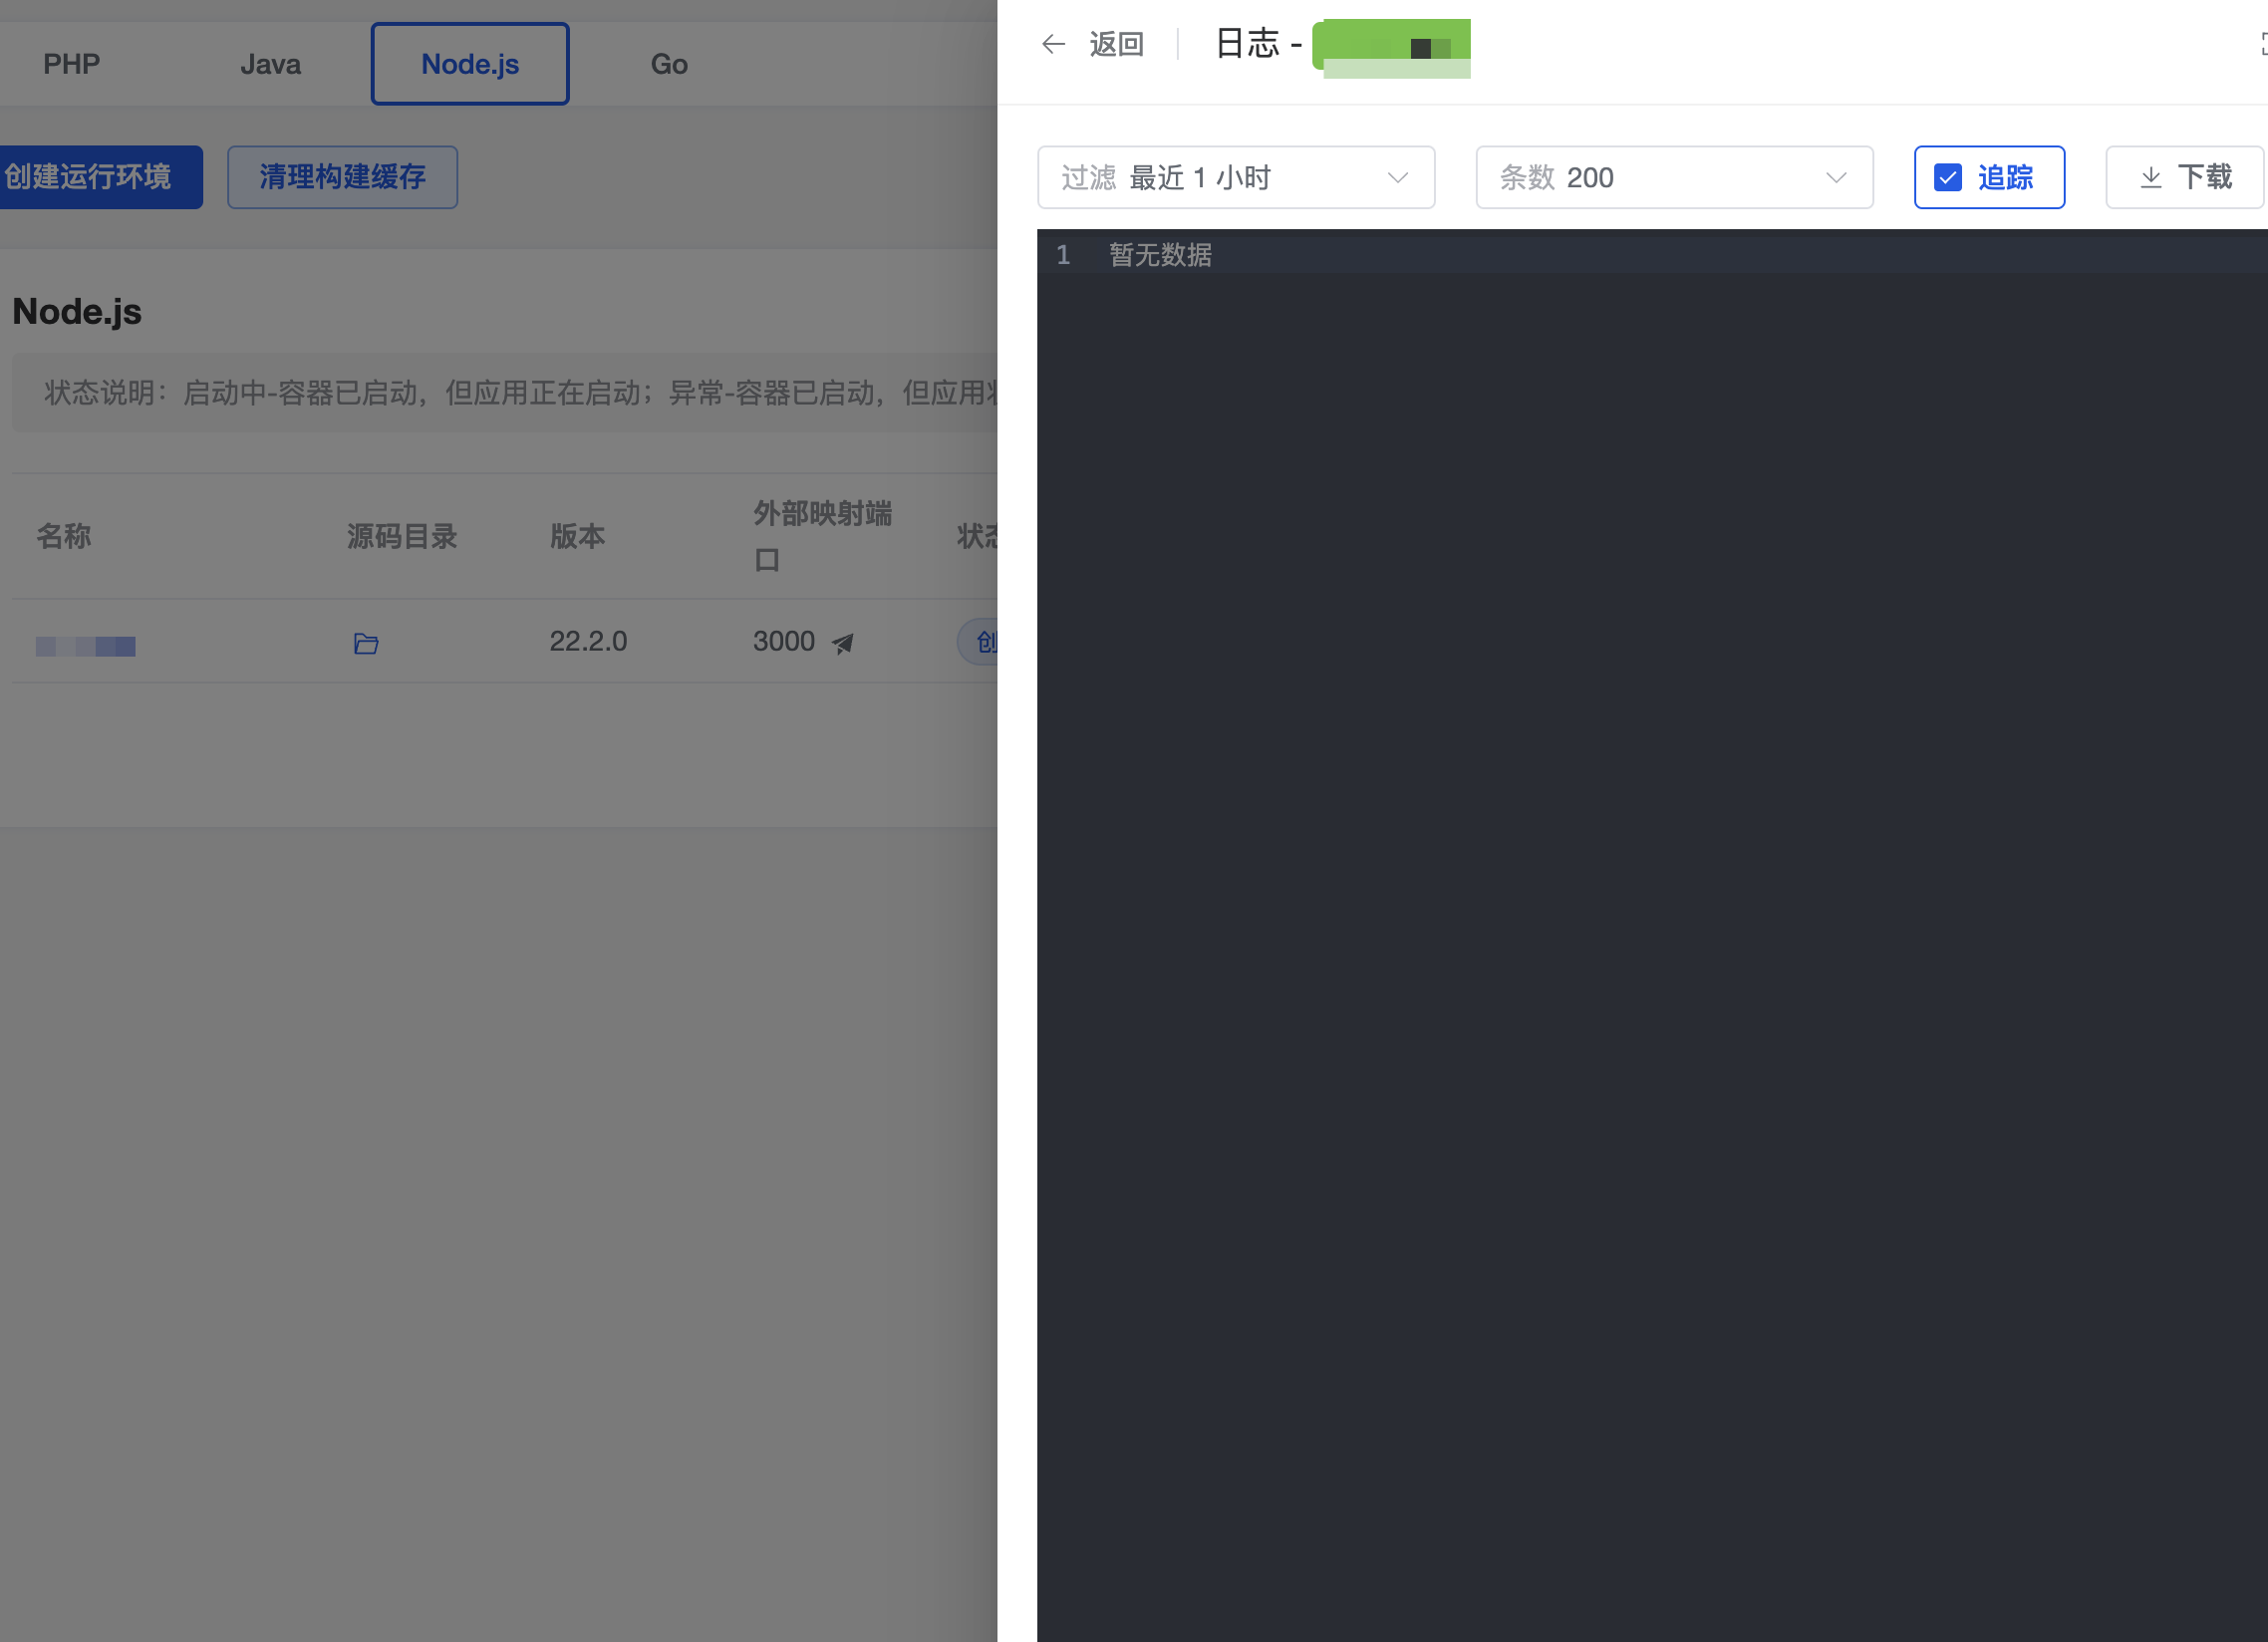The height and width of the screenshot is (1642, 2268).
Task: Click the 暂无数据 log line
Action: click(x=1160, y=255)
